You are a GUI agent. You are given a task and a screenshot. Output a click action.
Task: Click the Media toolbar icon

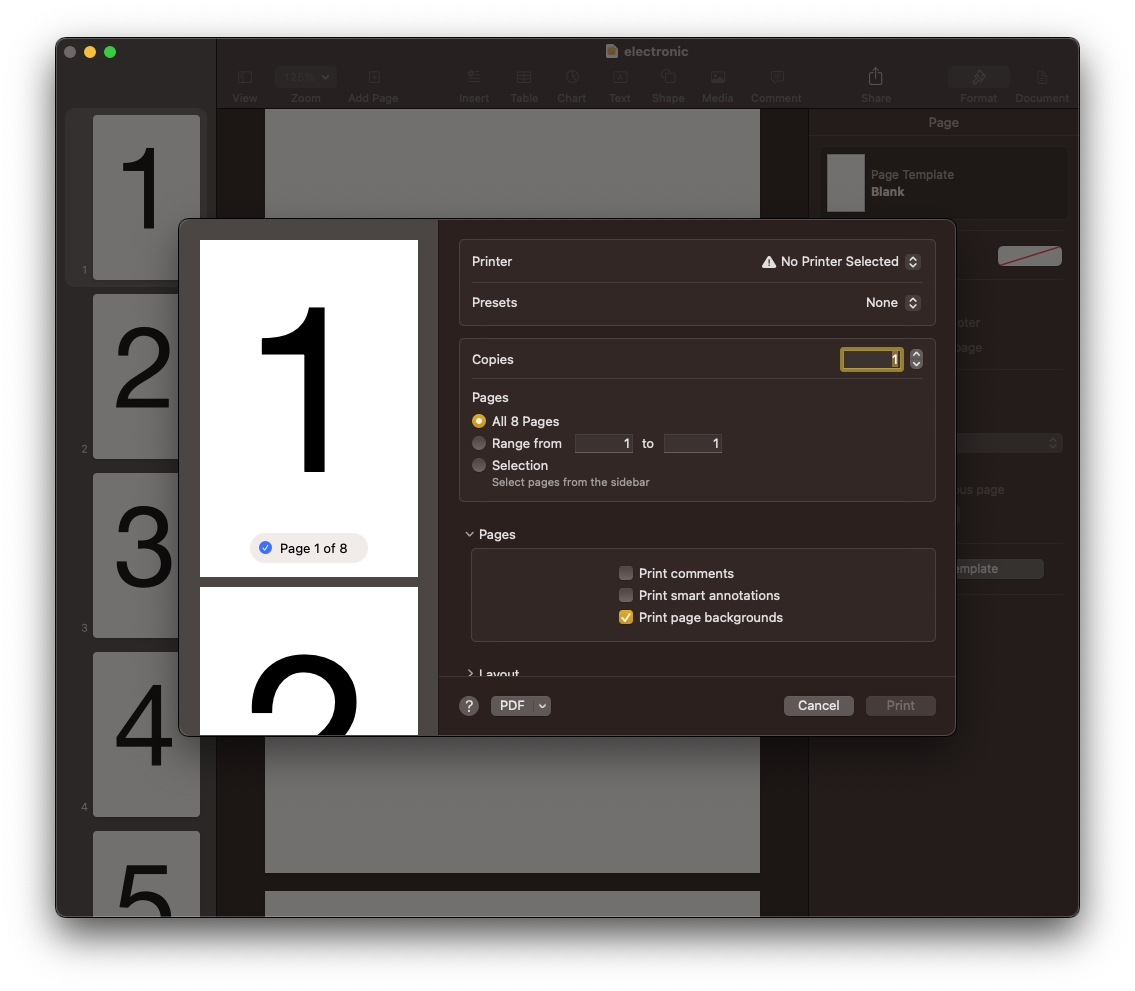click(717, 78)
